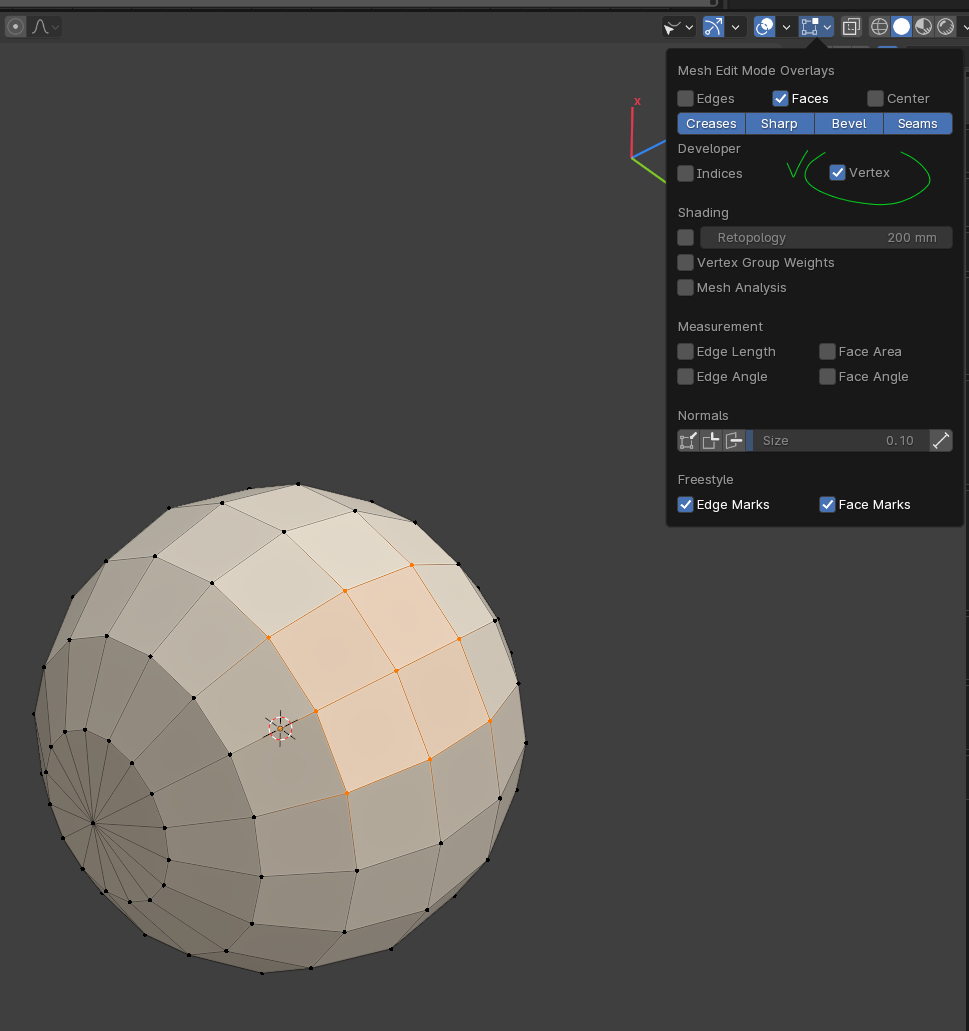Toggle X-Ray view icon

851,27
